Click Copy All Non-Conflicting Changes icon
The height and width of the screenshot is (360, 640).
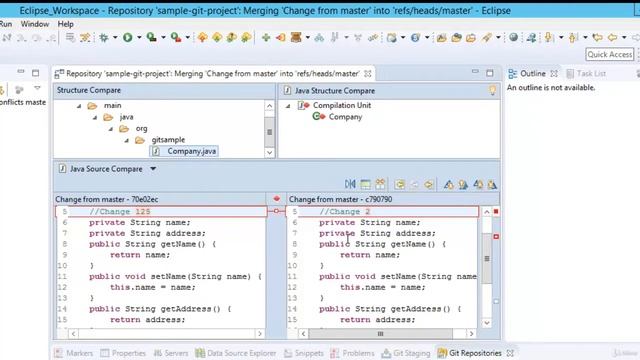(x=400, y=184)
